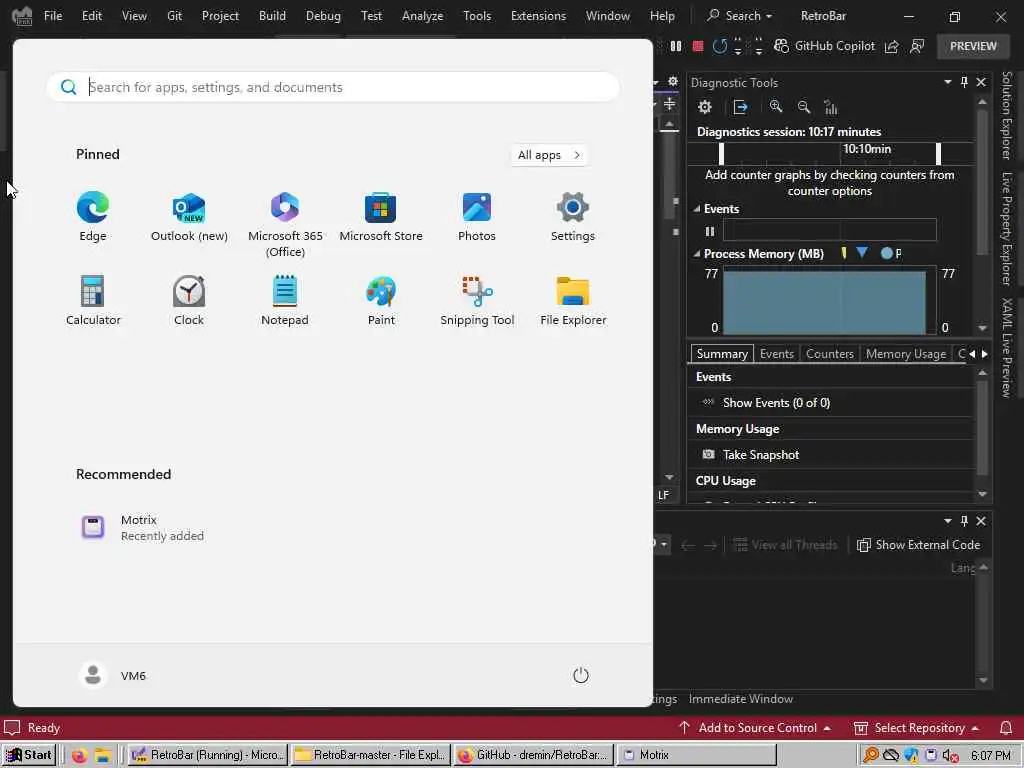Open XAML Live Preview side tab
This screenshot has height=768, width=1024.
pyautogui.click(x=1007, y=347)
